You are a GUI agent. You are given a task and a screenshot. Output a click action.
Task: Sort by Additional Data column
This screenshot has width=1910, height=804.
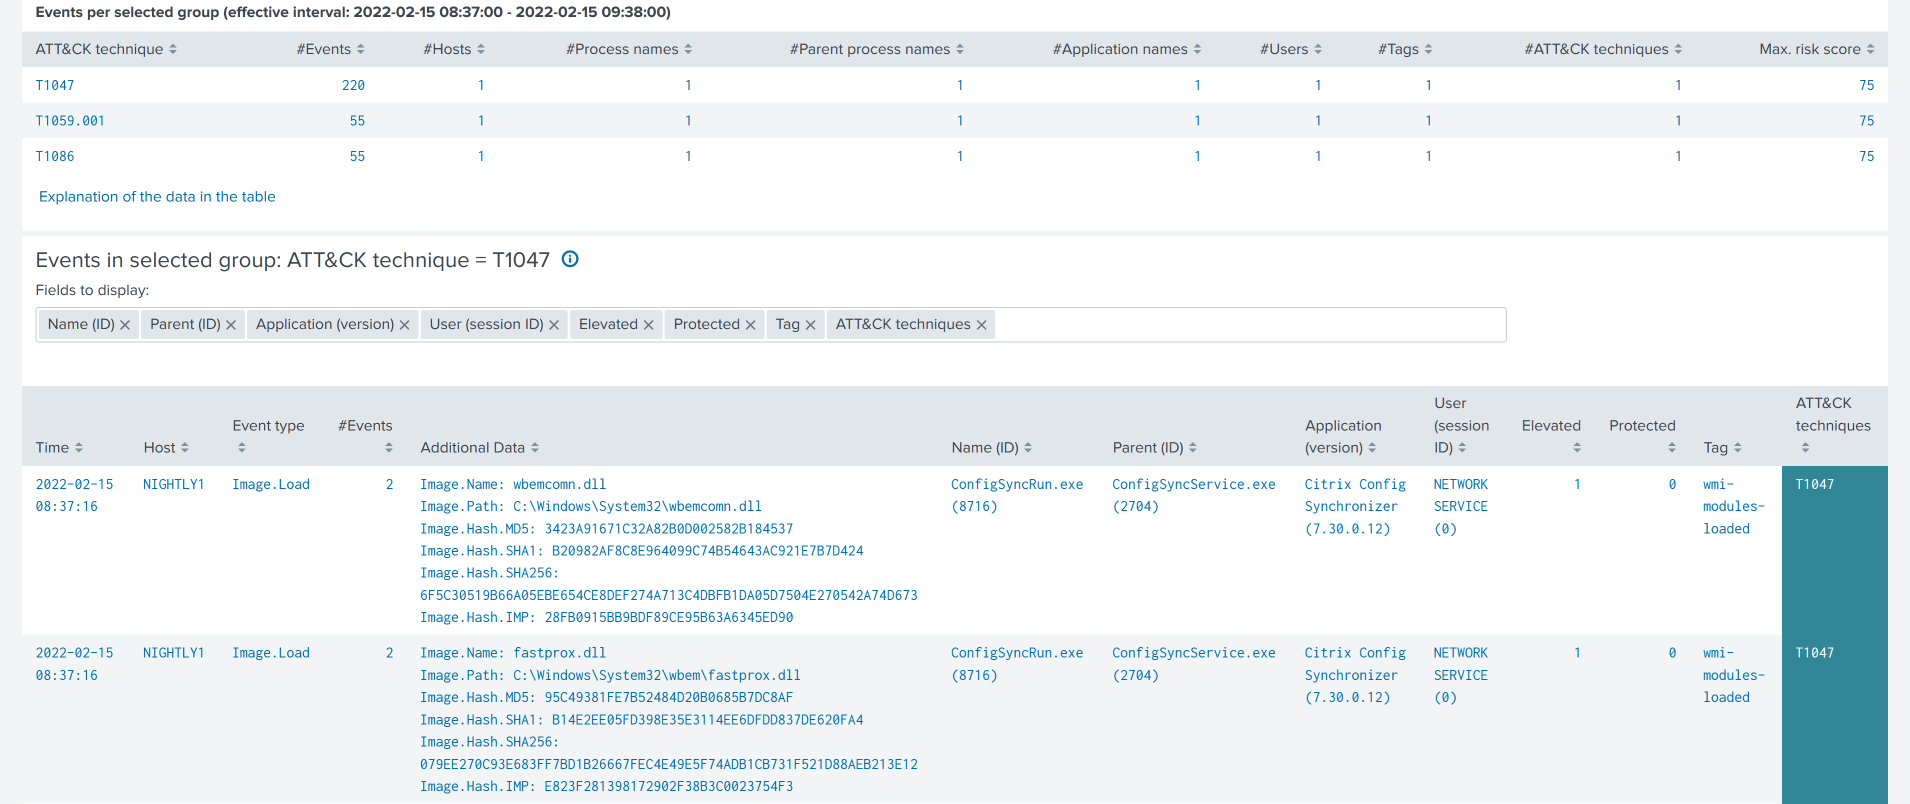(479, 448)
